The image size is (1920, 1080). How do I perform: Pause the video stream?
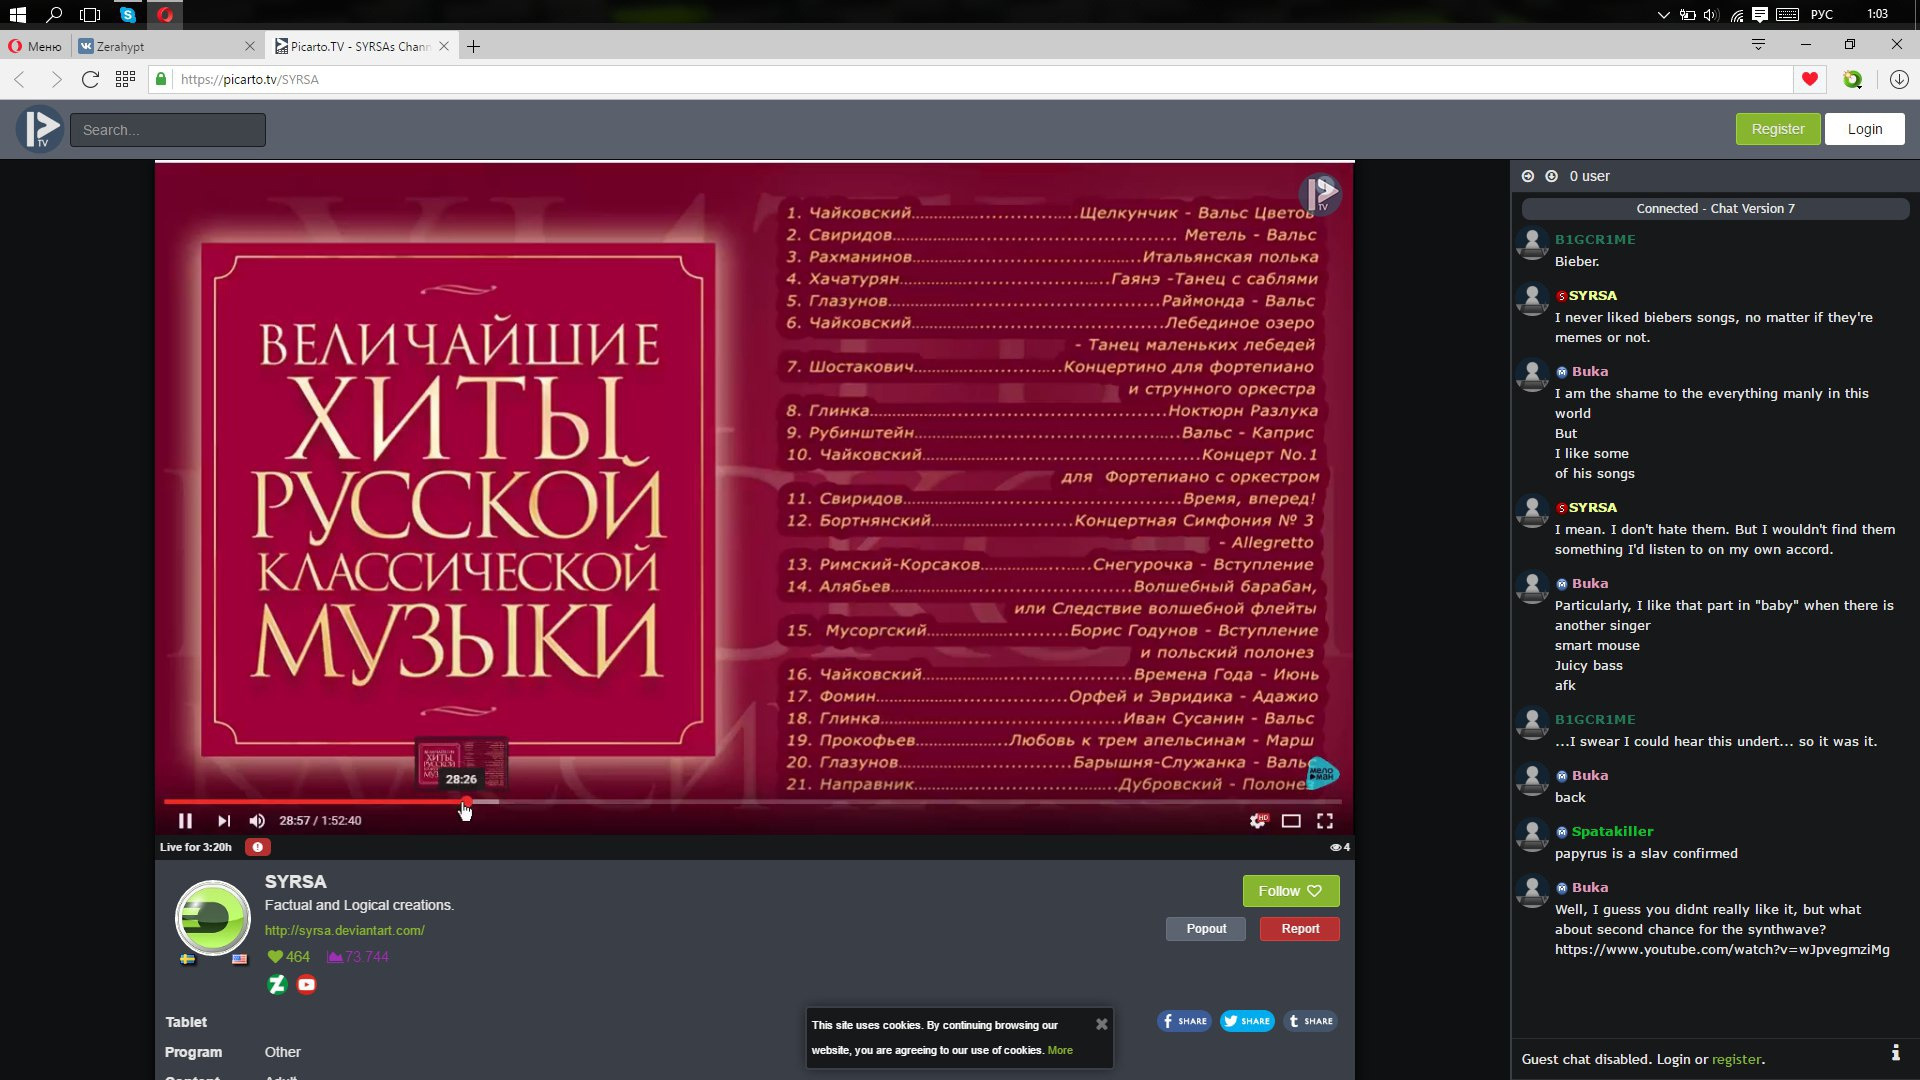point(185,821)
